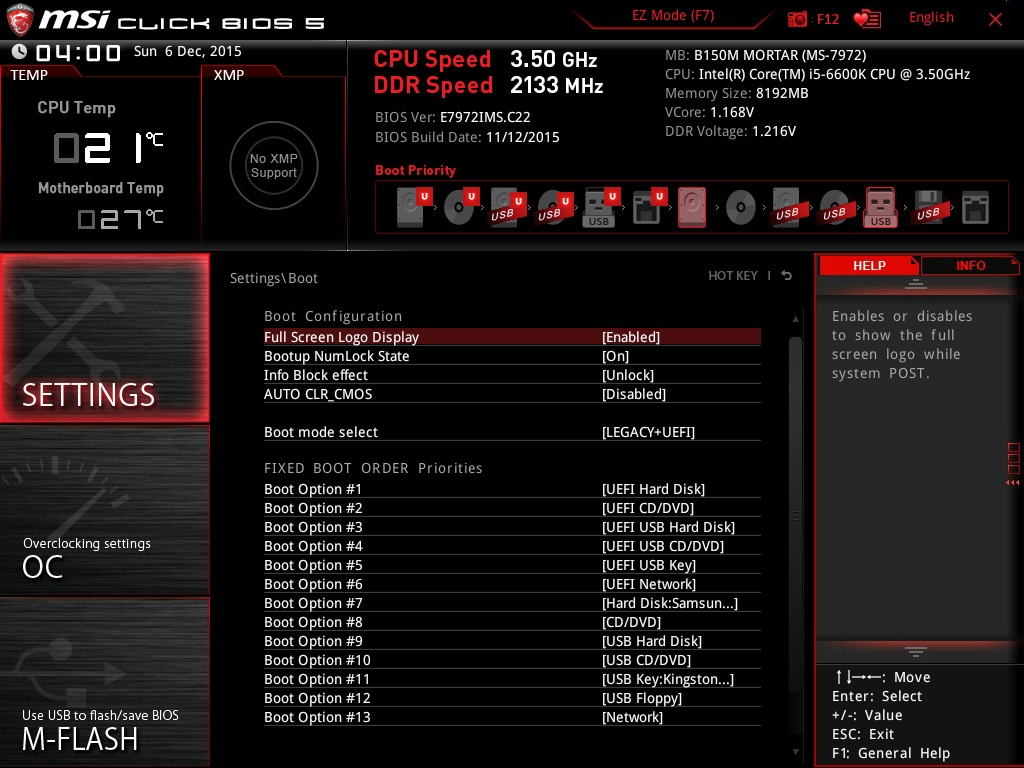Click the F12 screenshot camera icon

pyautogui.click(x=797, y=19)
